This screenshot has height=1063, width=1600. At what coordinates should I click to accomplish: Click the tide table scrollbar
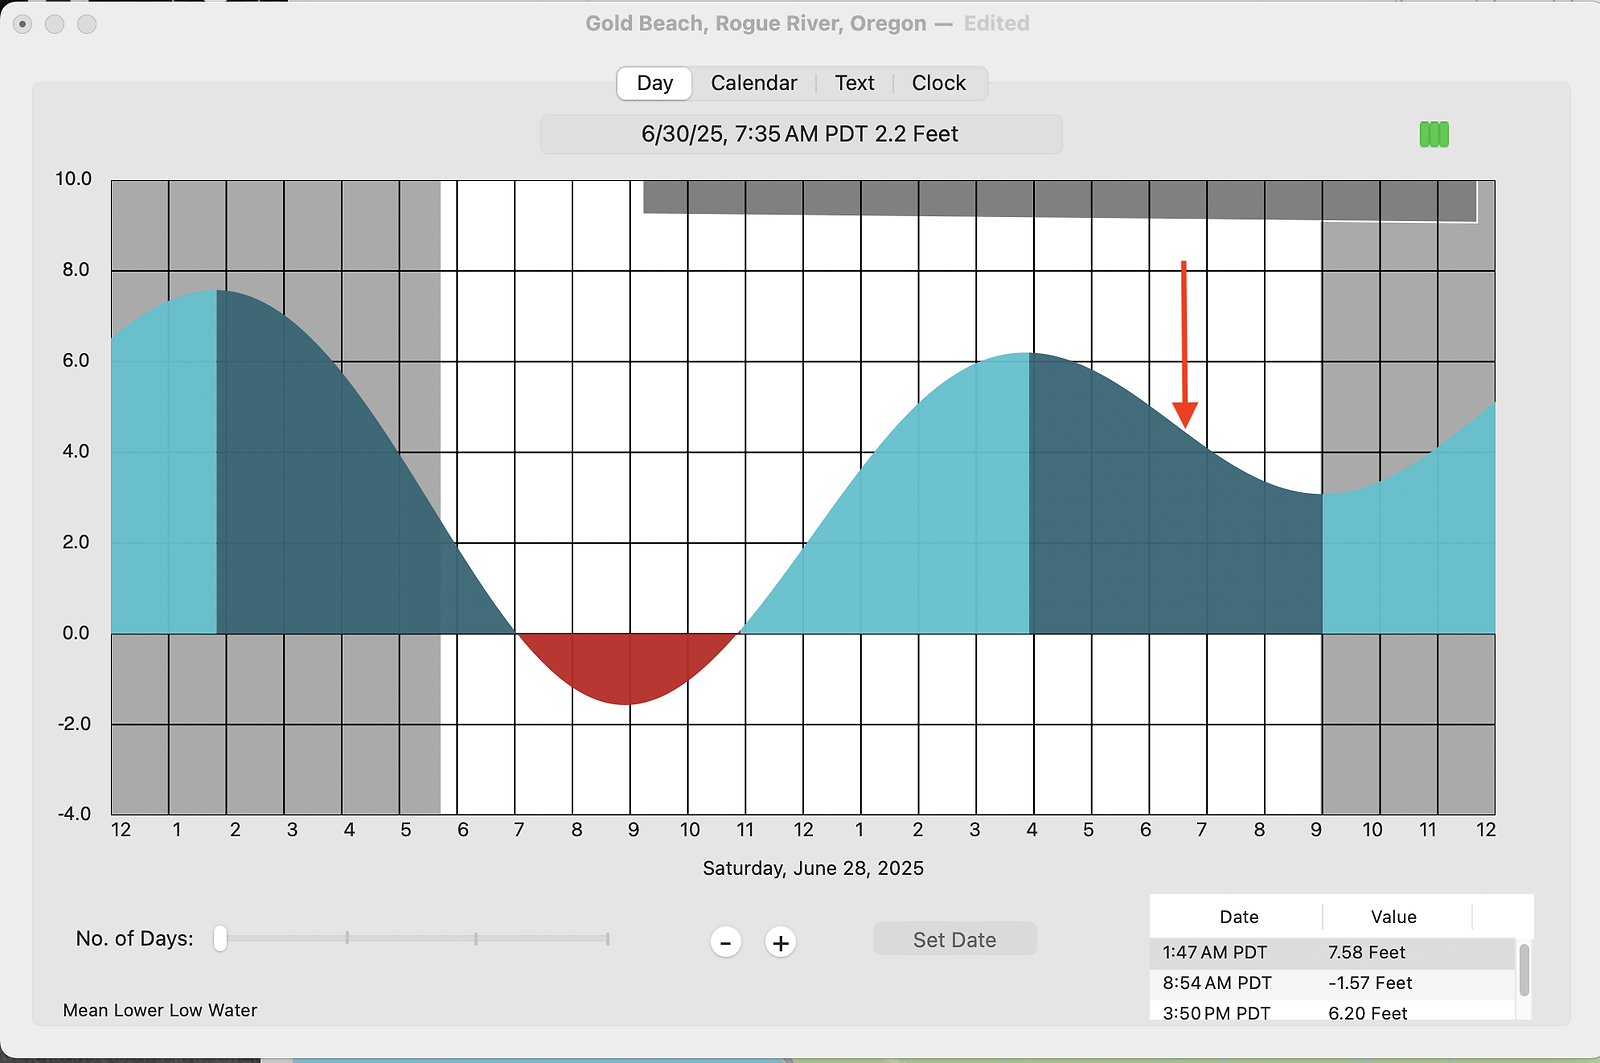pos(1524,970)
